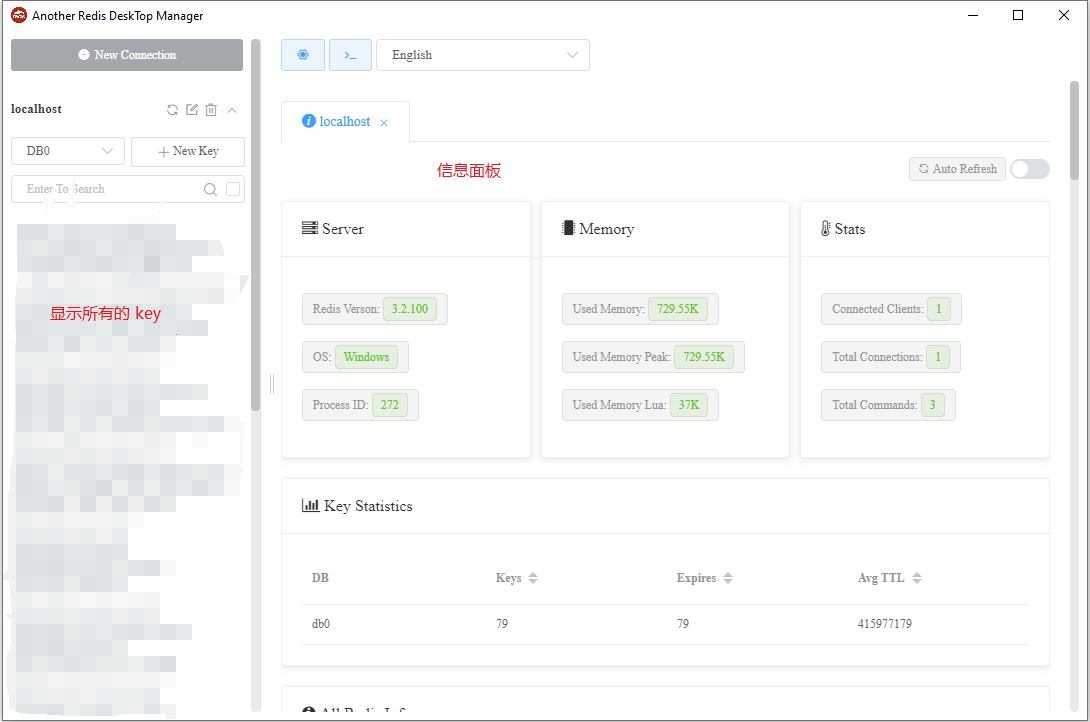The width and height of the screenshot is (1090, 722).
Task: Collapse the localhost connection chevron
Action: click(x=232, y=110)
